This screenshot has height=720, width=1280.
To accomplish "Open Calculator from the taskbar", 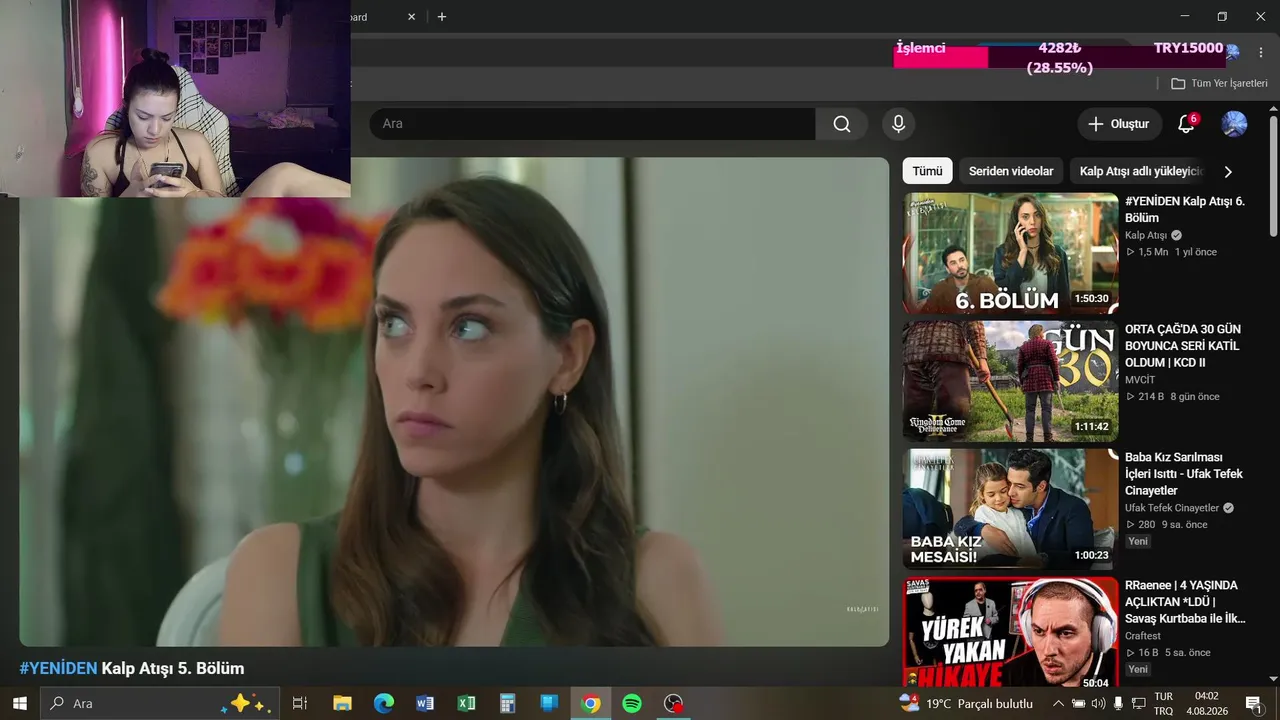I will click(507, 703).
